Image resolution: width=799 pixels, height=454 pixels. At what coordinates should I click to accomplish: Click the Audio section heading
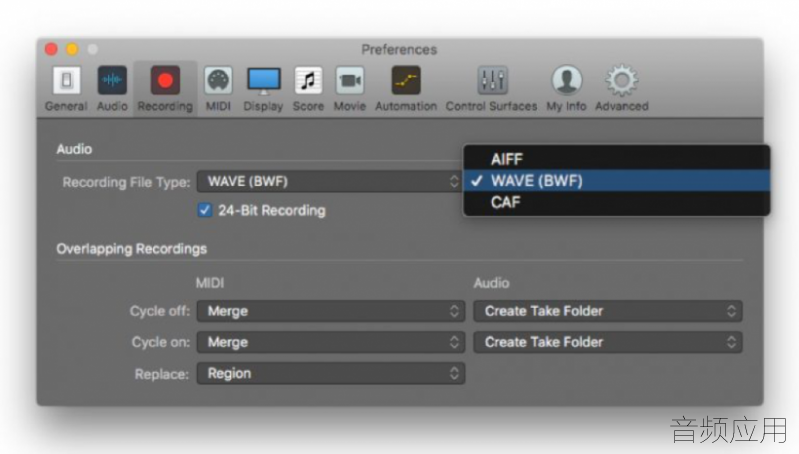click(x=74, y=149)
